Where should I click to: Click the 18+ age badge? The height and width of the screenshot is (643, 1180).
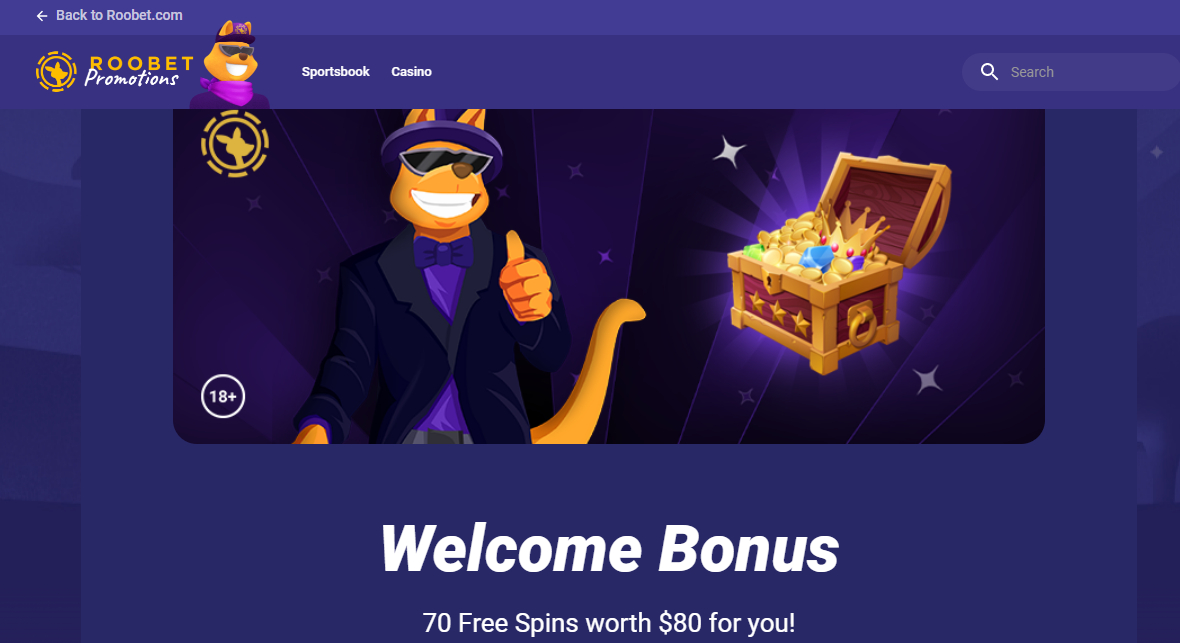223,396
